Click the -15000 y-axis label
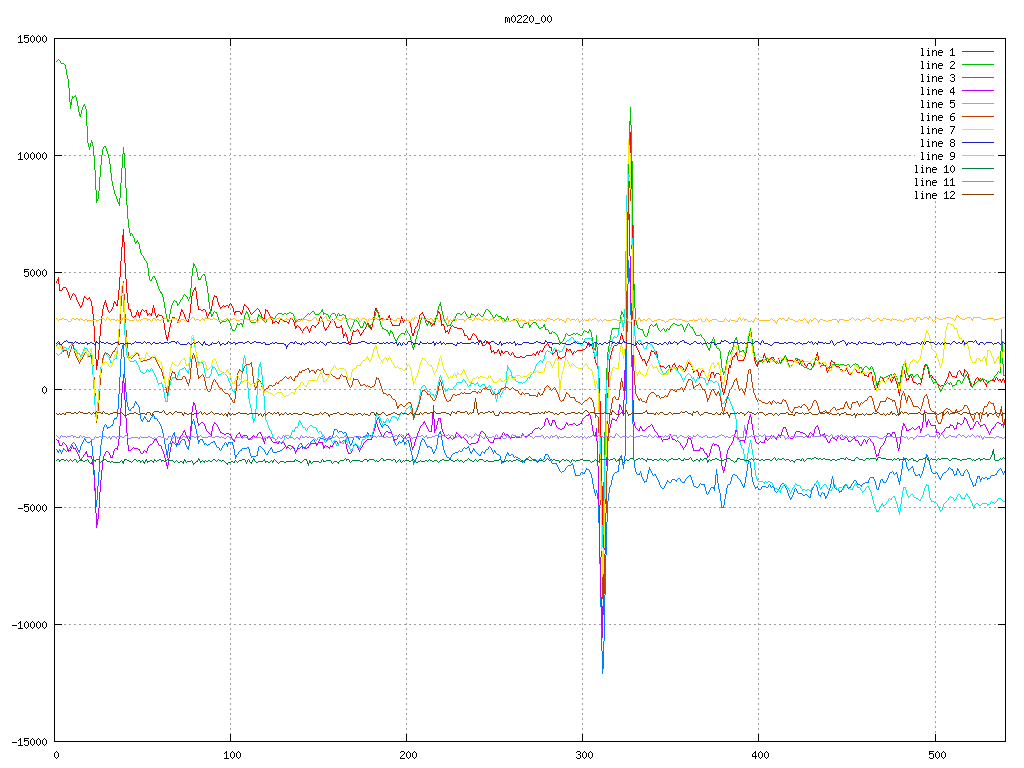This screenshot has width=1024, height=768. (x=28, y=742)
